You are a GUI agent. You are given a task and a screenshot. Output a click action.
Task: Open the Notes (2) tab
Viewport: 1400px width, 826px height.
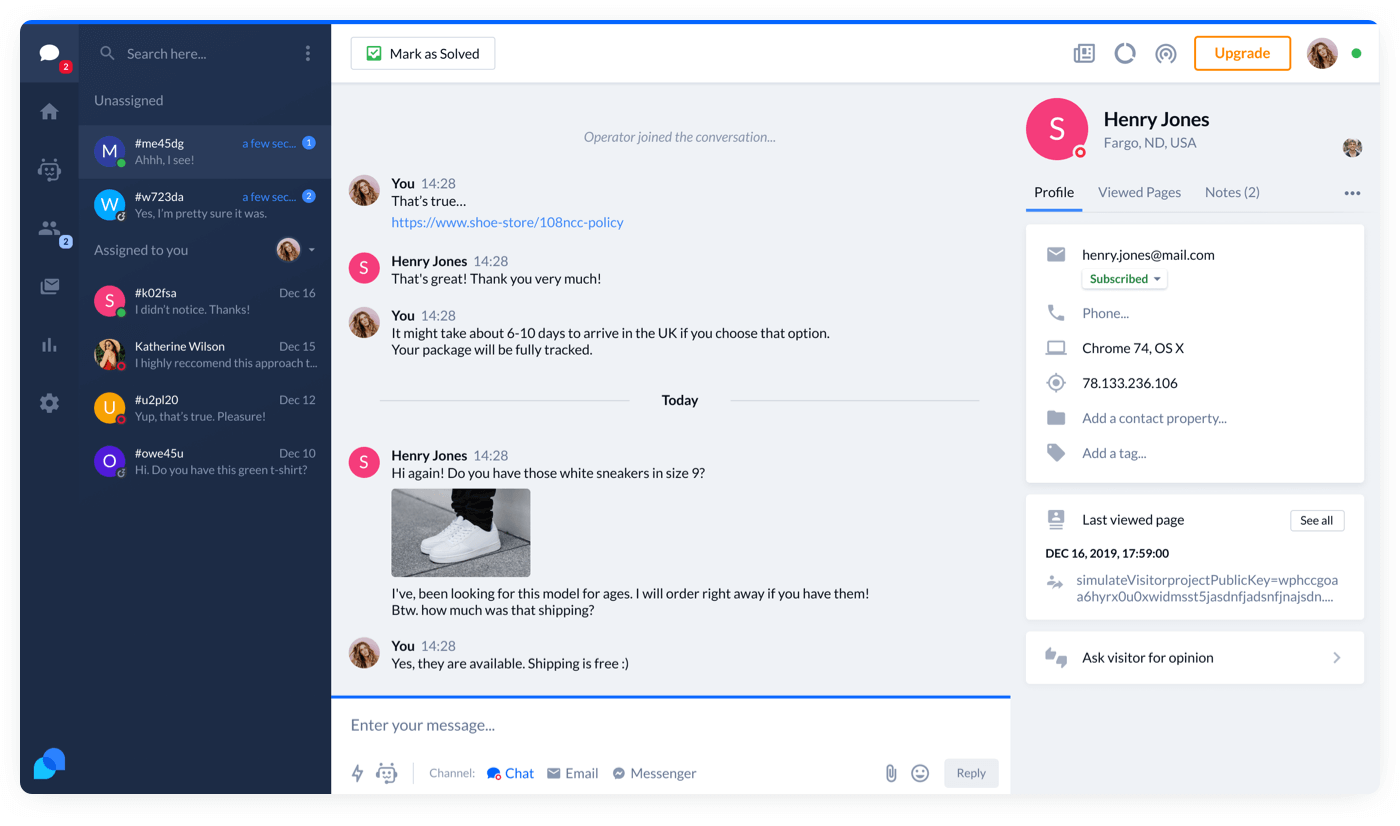coord(1231,192)
